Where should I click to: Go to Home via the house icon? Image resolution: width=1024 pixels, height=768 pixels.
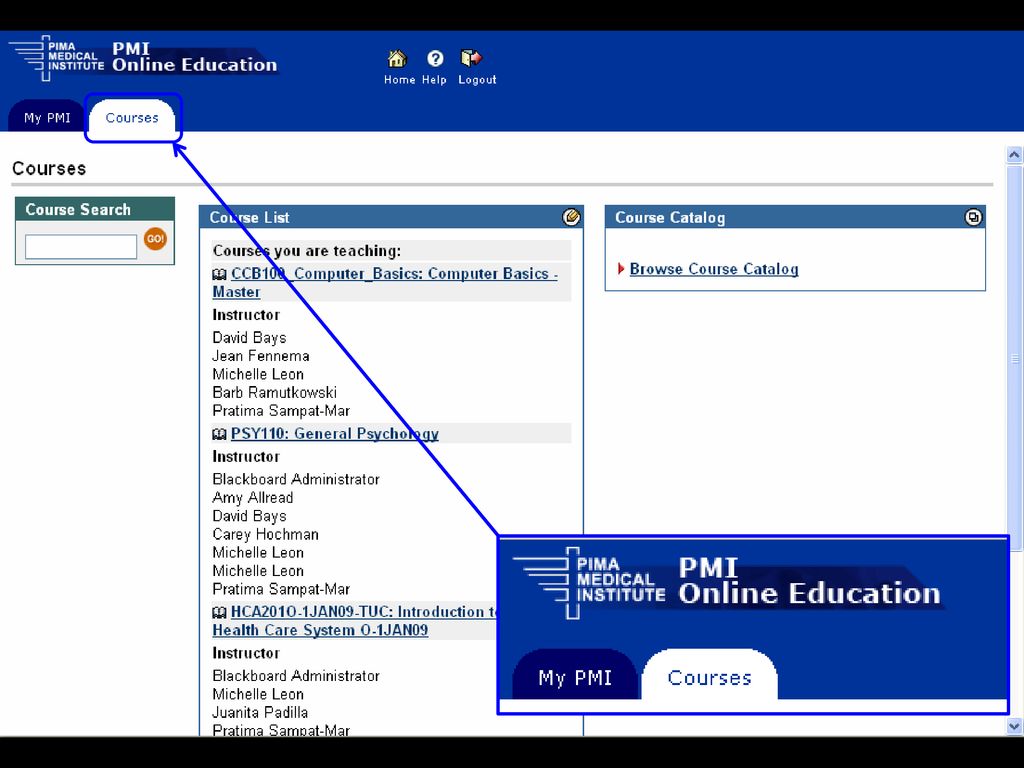click(x=397, y=59)
